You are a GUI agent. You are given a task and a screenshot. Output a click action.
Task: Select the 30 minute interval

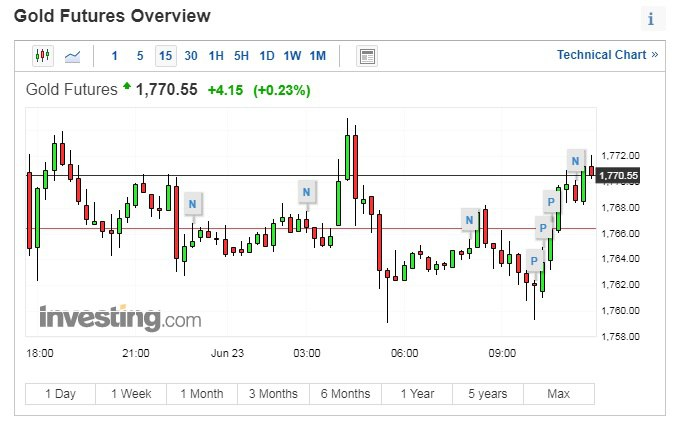click(191, 56)
